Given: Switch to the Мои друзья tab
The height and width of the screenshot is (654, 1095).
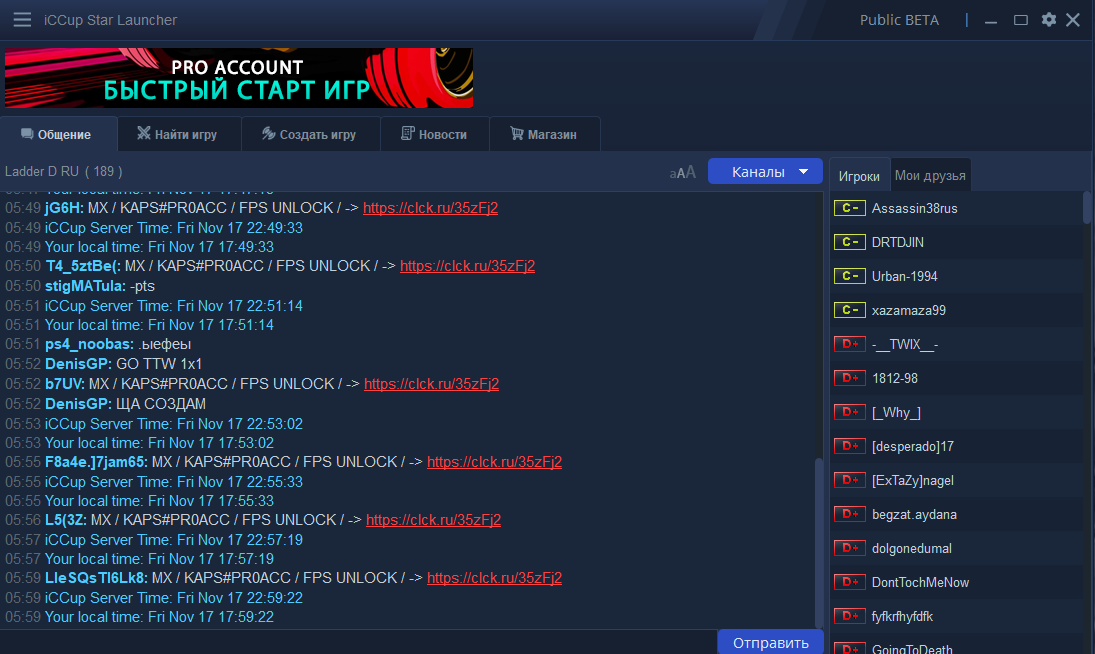Looking at the screenshot, I should [930, 176].
